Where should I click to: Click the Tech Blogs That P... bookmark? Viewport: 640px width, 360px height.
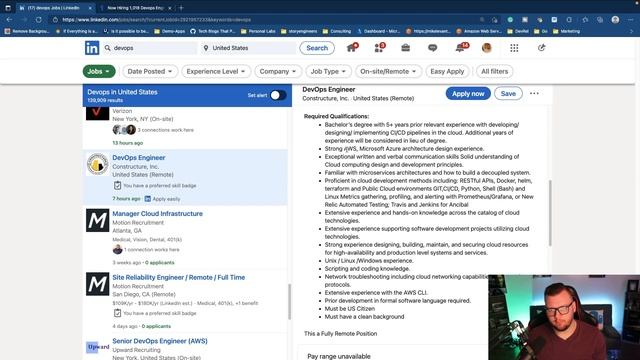point(213,31)
